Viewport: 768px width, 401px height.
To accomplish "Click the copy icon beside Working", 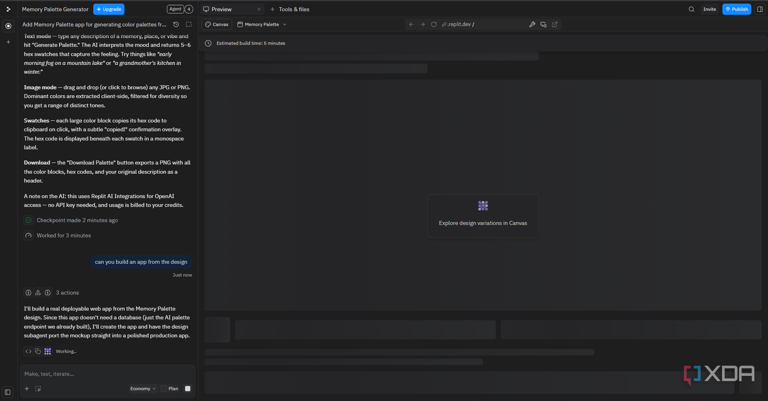I will pos(38,351).
